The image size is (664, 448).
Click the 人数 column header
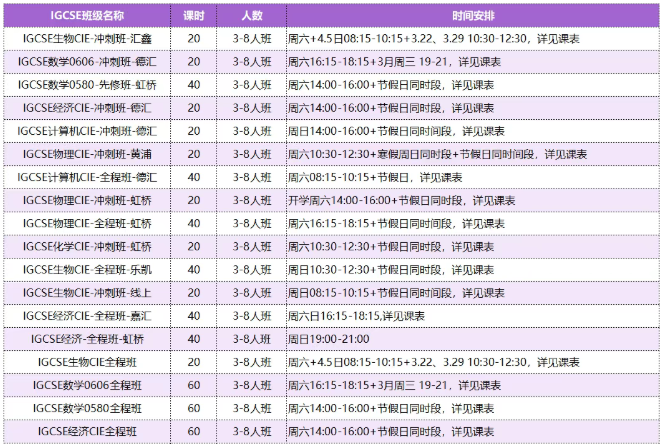pyautogui.click(x=252, y=16)
